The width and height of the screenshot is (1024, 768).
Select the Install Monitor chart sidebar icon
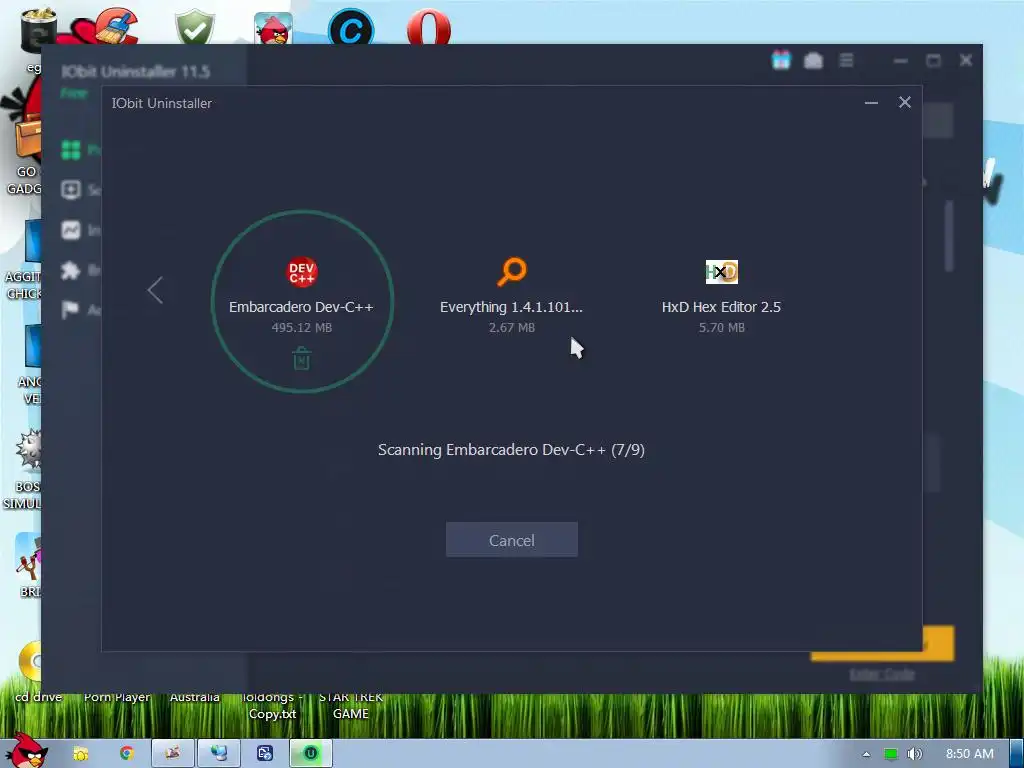point(71,230)
